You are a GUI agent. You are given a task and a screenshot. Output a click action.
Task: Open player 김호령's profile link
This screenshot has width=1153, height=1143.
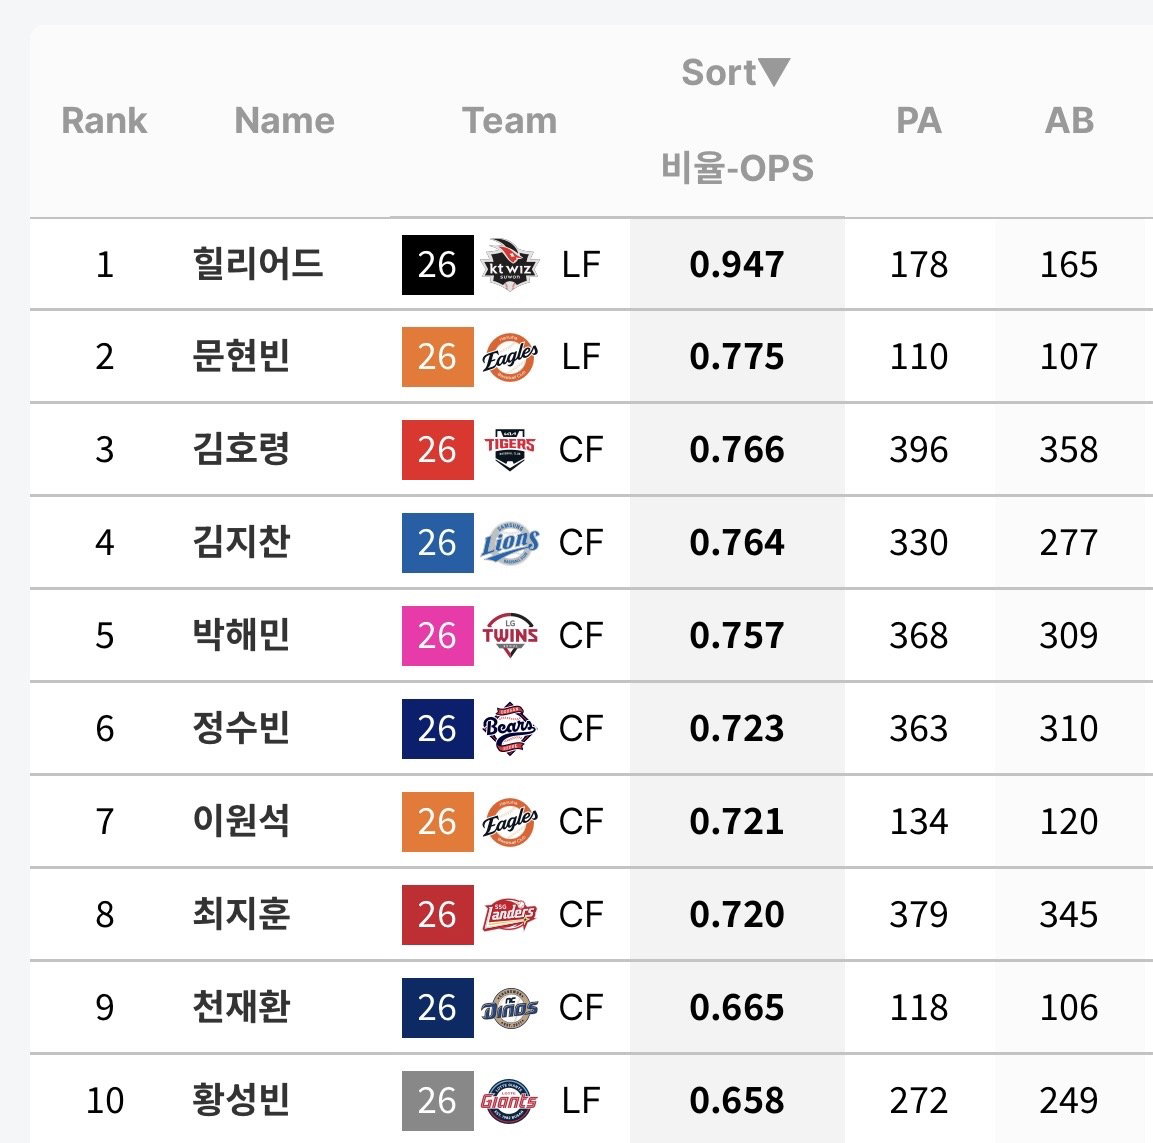pos(241,449)
